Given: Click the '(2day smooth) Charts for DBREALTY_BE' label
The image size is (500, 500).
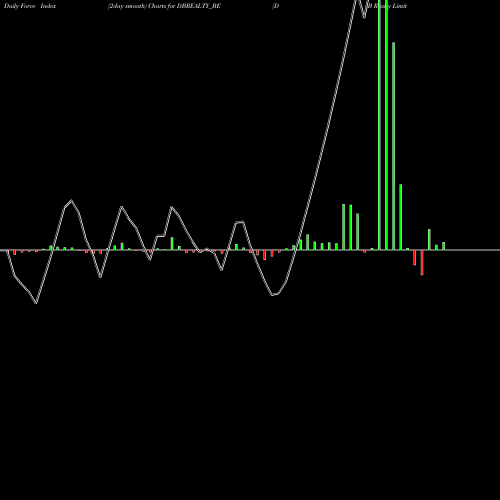Looking at the screenshot, I should (164, 6).
